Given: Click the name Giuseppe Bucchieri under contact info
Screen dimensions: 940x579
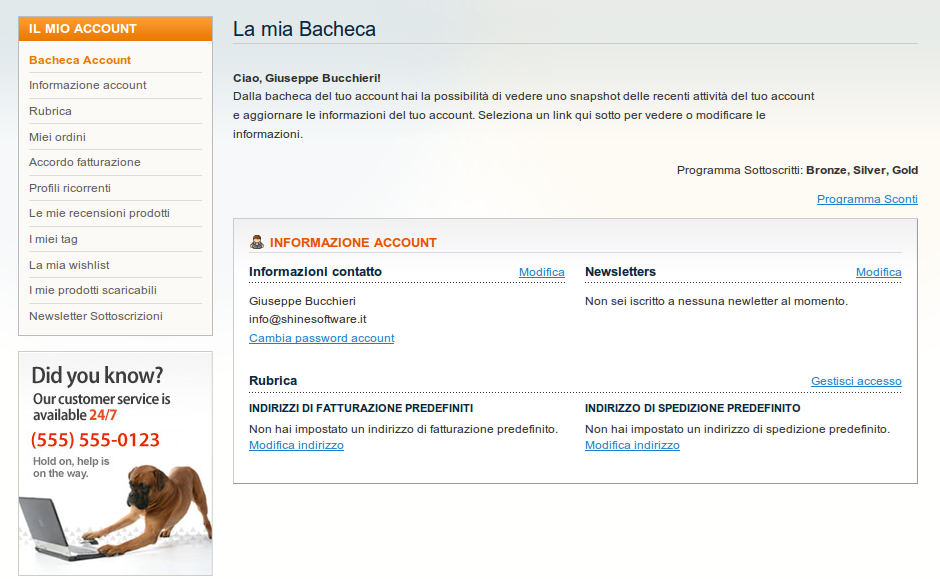Looking at the screenshot, I should [302, 301].
